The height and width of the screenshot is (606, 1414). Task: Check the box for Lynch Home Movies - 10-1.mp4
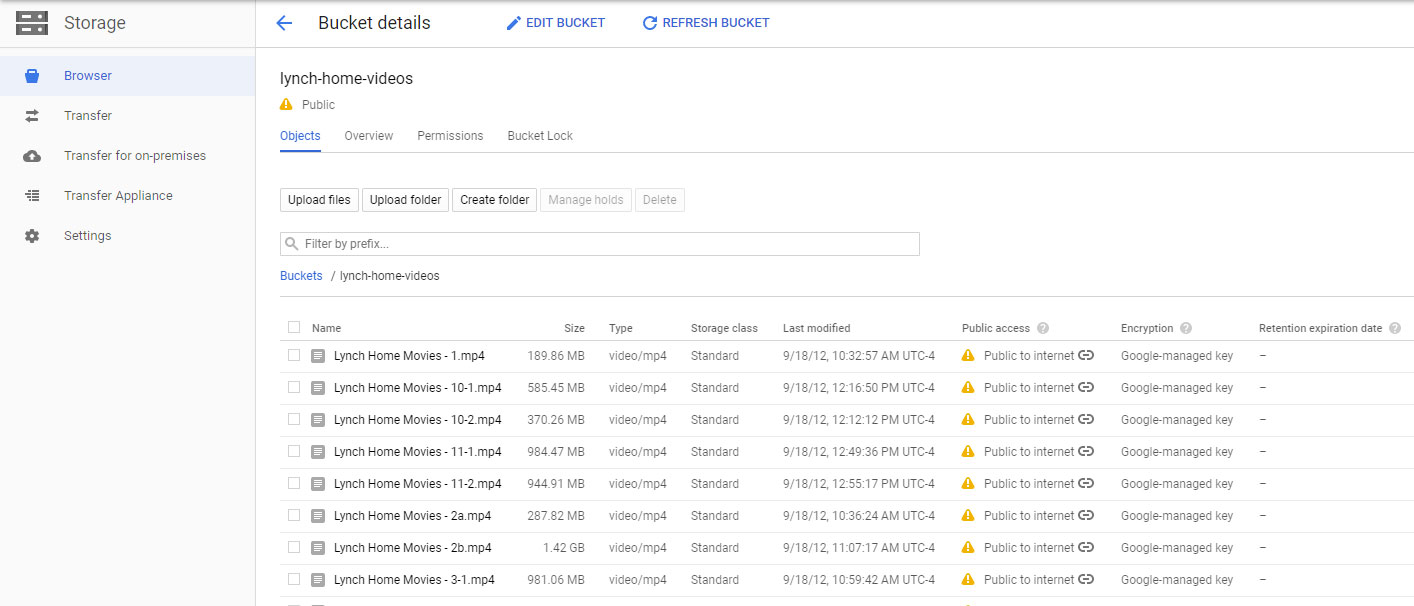pyautogui.click(x=294, y=387)
